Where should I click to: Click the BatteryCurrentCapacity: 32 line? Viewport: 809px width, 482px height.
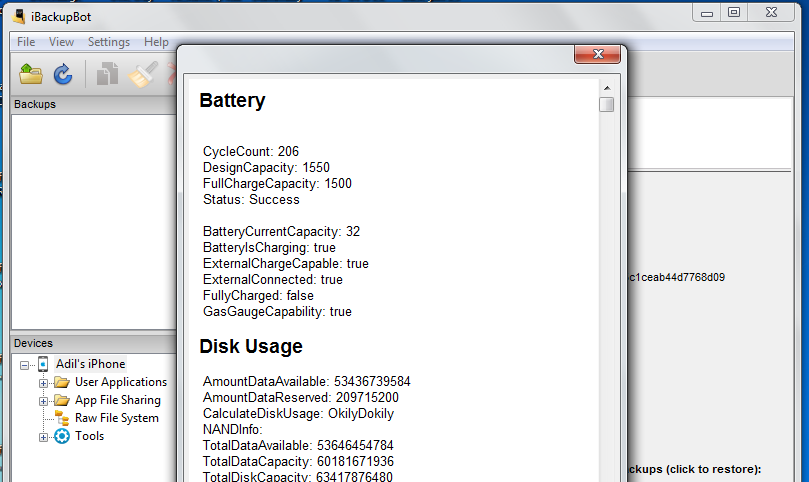point(281,232)
